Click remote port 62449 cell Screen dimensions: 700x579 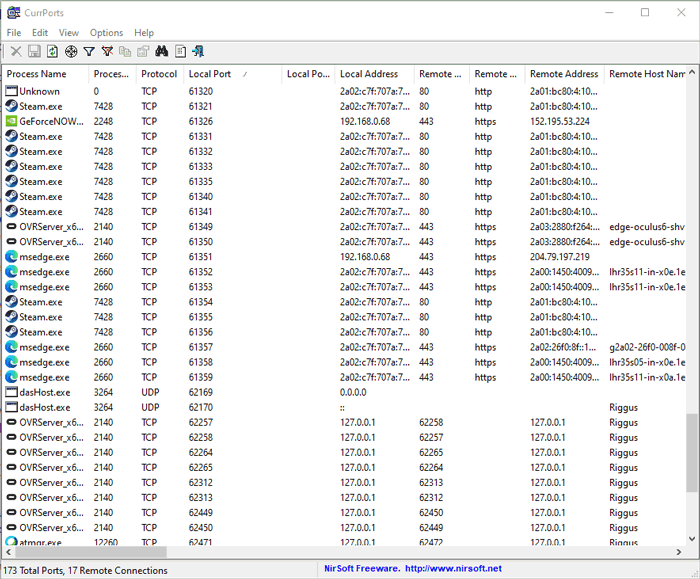pos(431,527)
